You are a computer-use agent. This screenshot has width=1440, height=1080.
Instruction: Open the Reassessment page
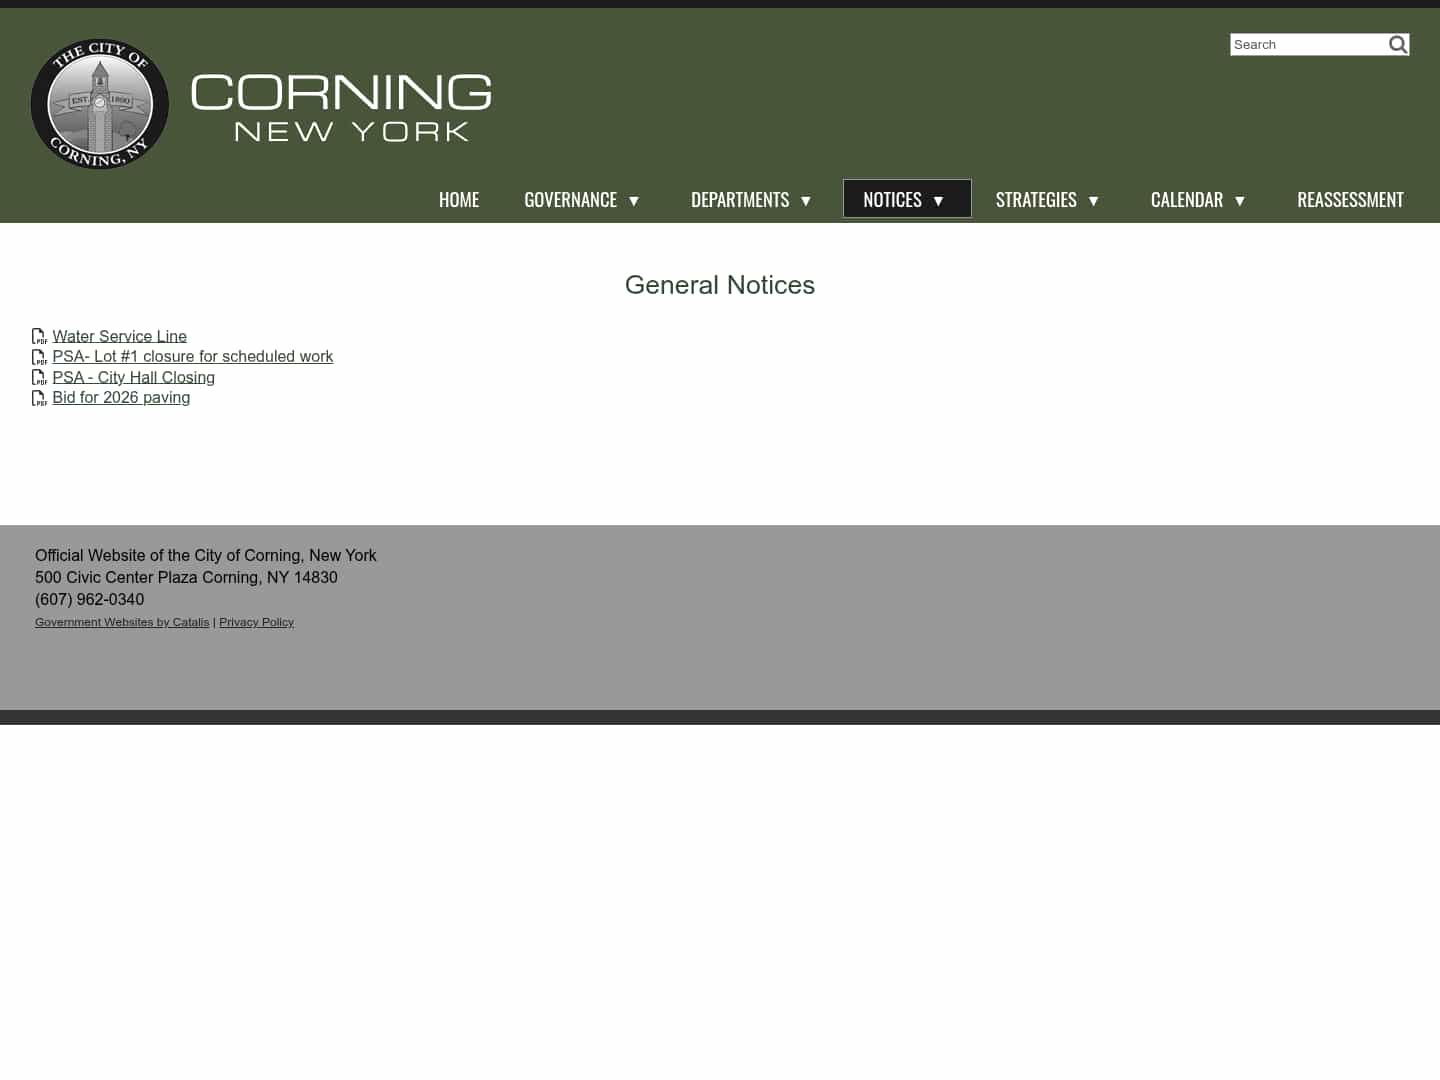pyautogui.click(x=1350, y=199)
